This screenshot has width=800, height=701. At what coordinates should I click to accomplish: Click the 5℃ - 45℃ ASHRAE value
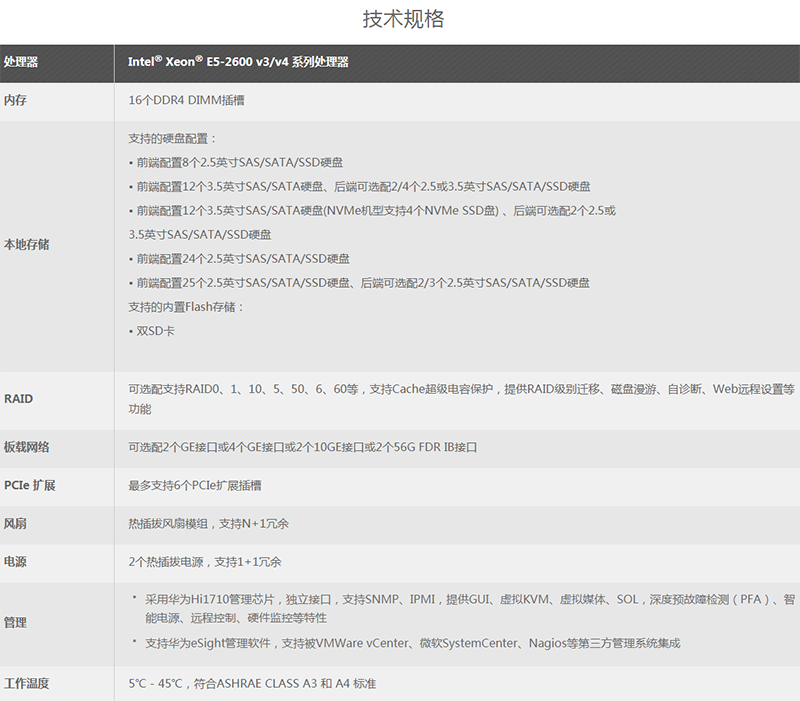click(x=252, y=684)
